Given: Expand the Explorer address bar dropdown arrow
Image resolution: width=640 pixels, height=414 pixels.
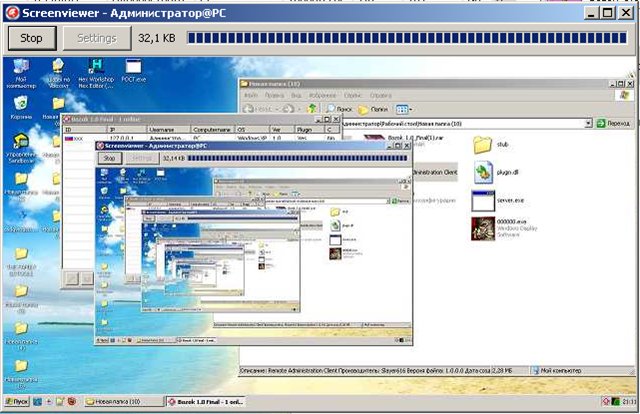Looking at the screenshot, I should 588,123.
